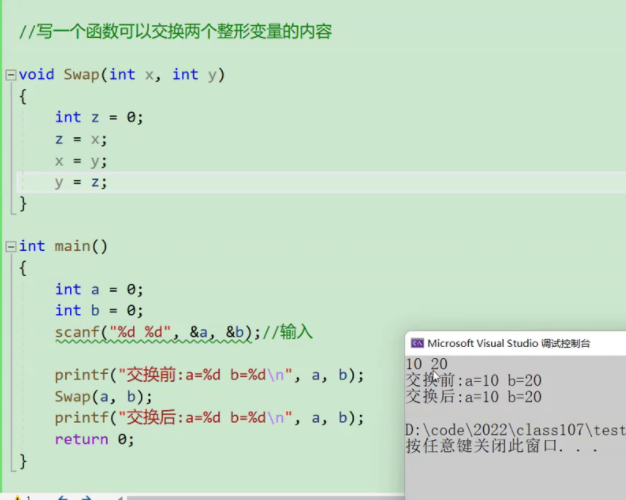Click the printf line containing '交换前'
This screenshot has height=500, width=626.
pyautogui.click(x=209, y=375)
